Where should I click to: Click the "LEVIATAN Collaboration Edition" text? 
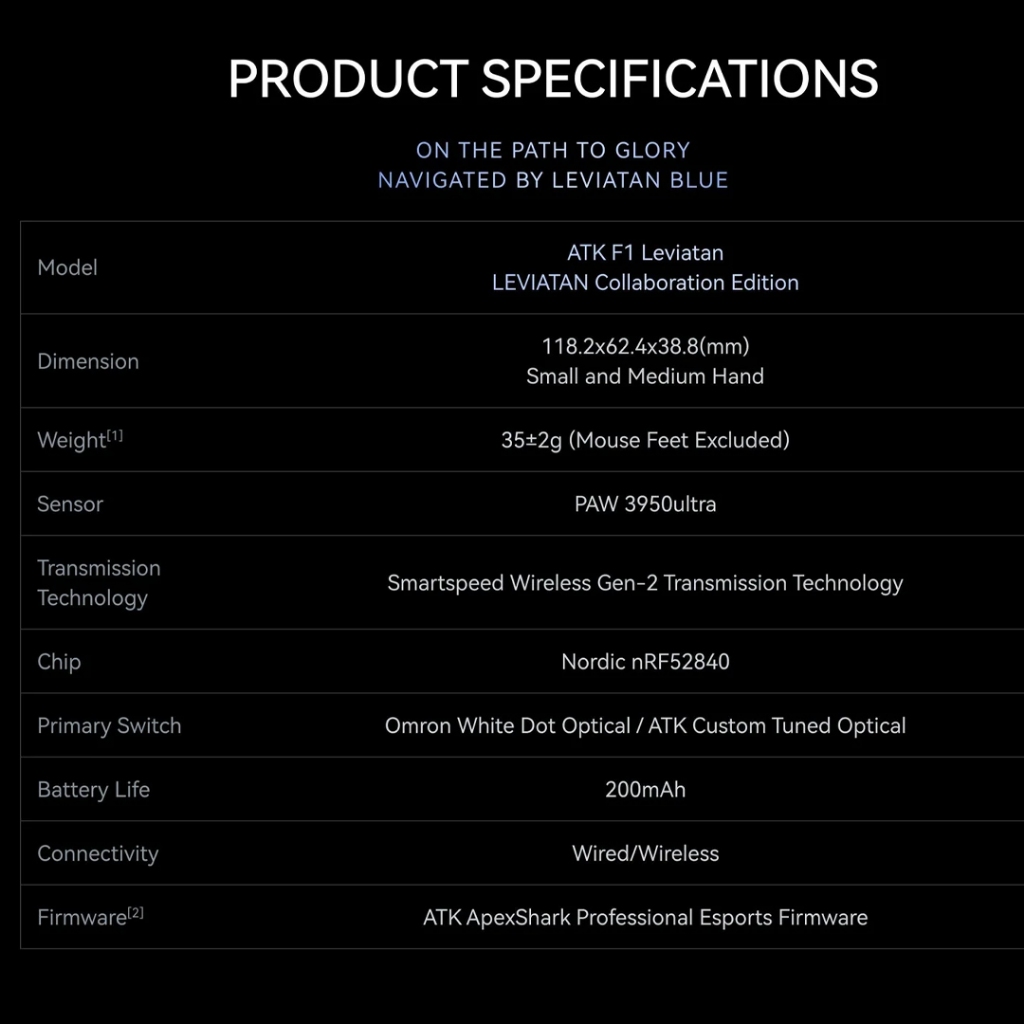[x=645, y=283]
